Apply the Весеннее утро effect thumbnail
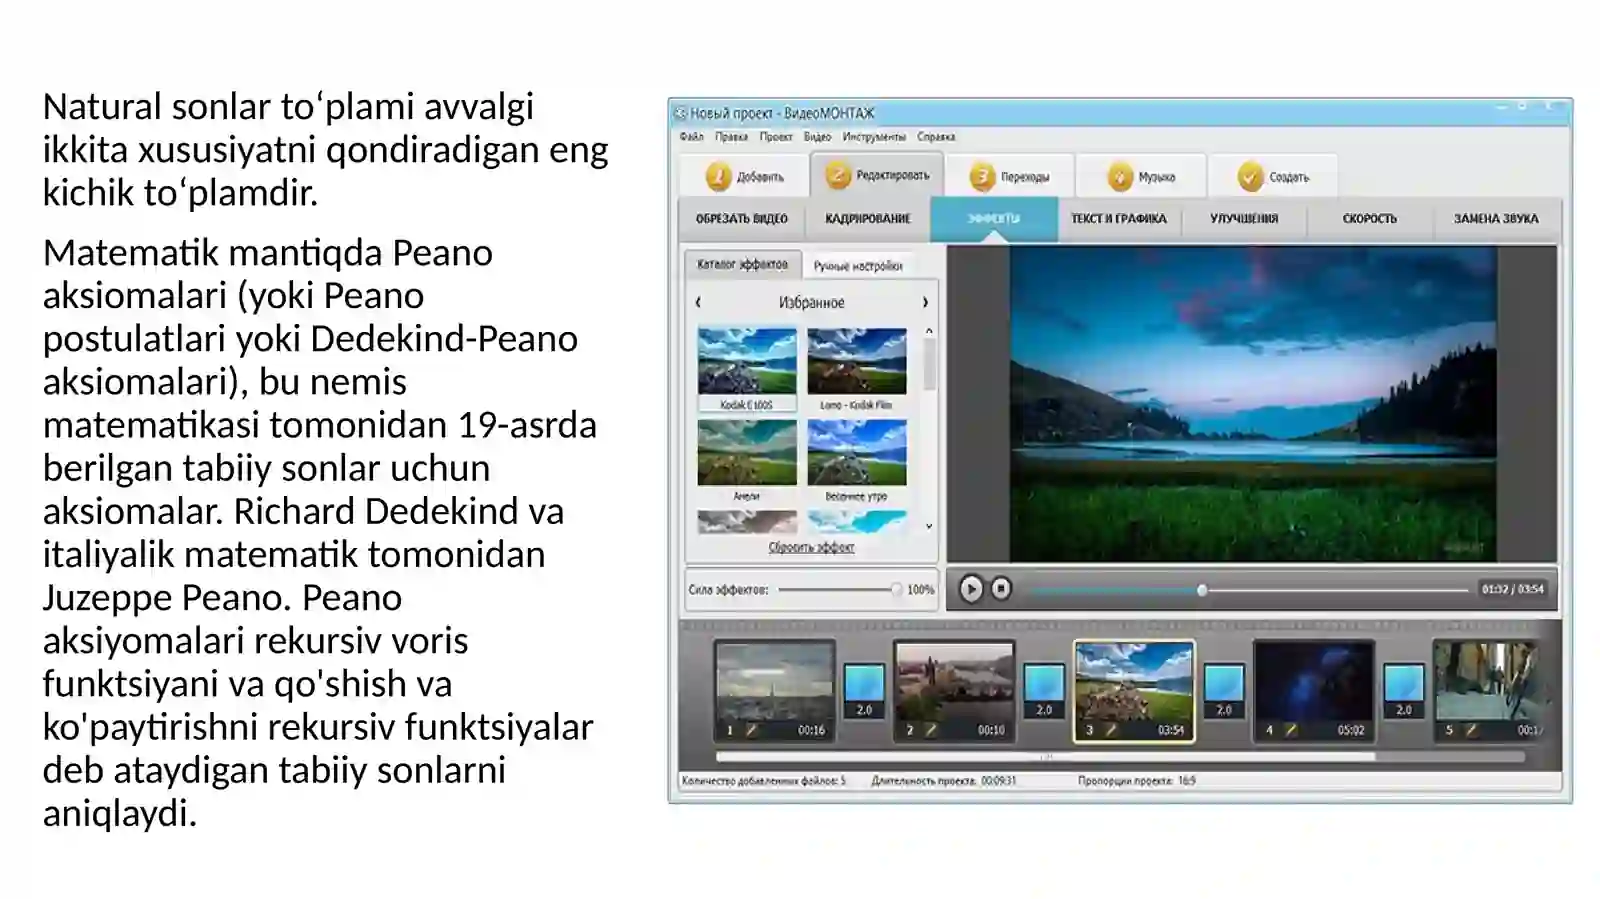 coord(857,452)
